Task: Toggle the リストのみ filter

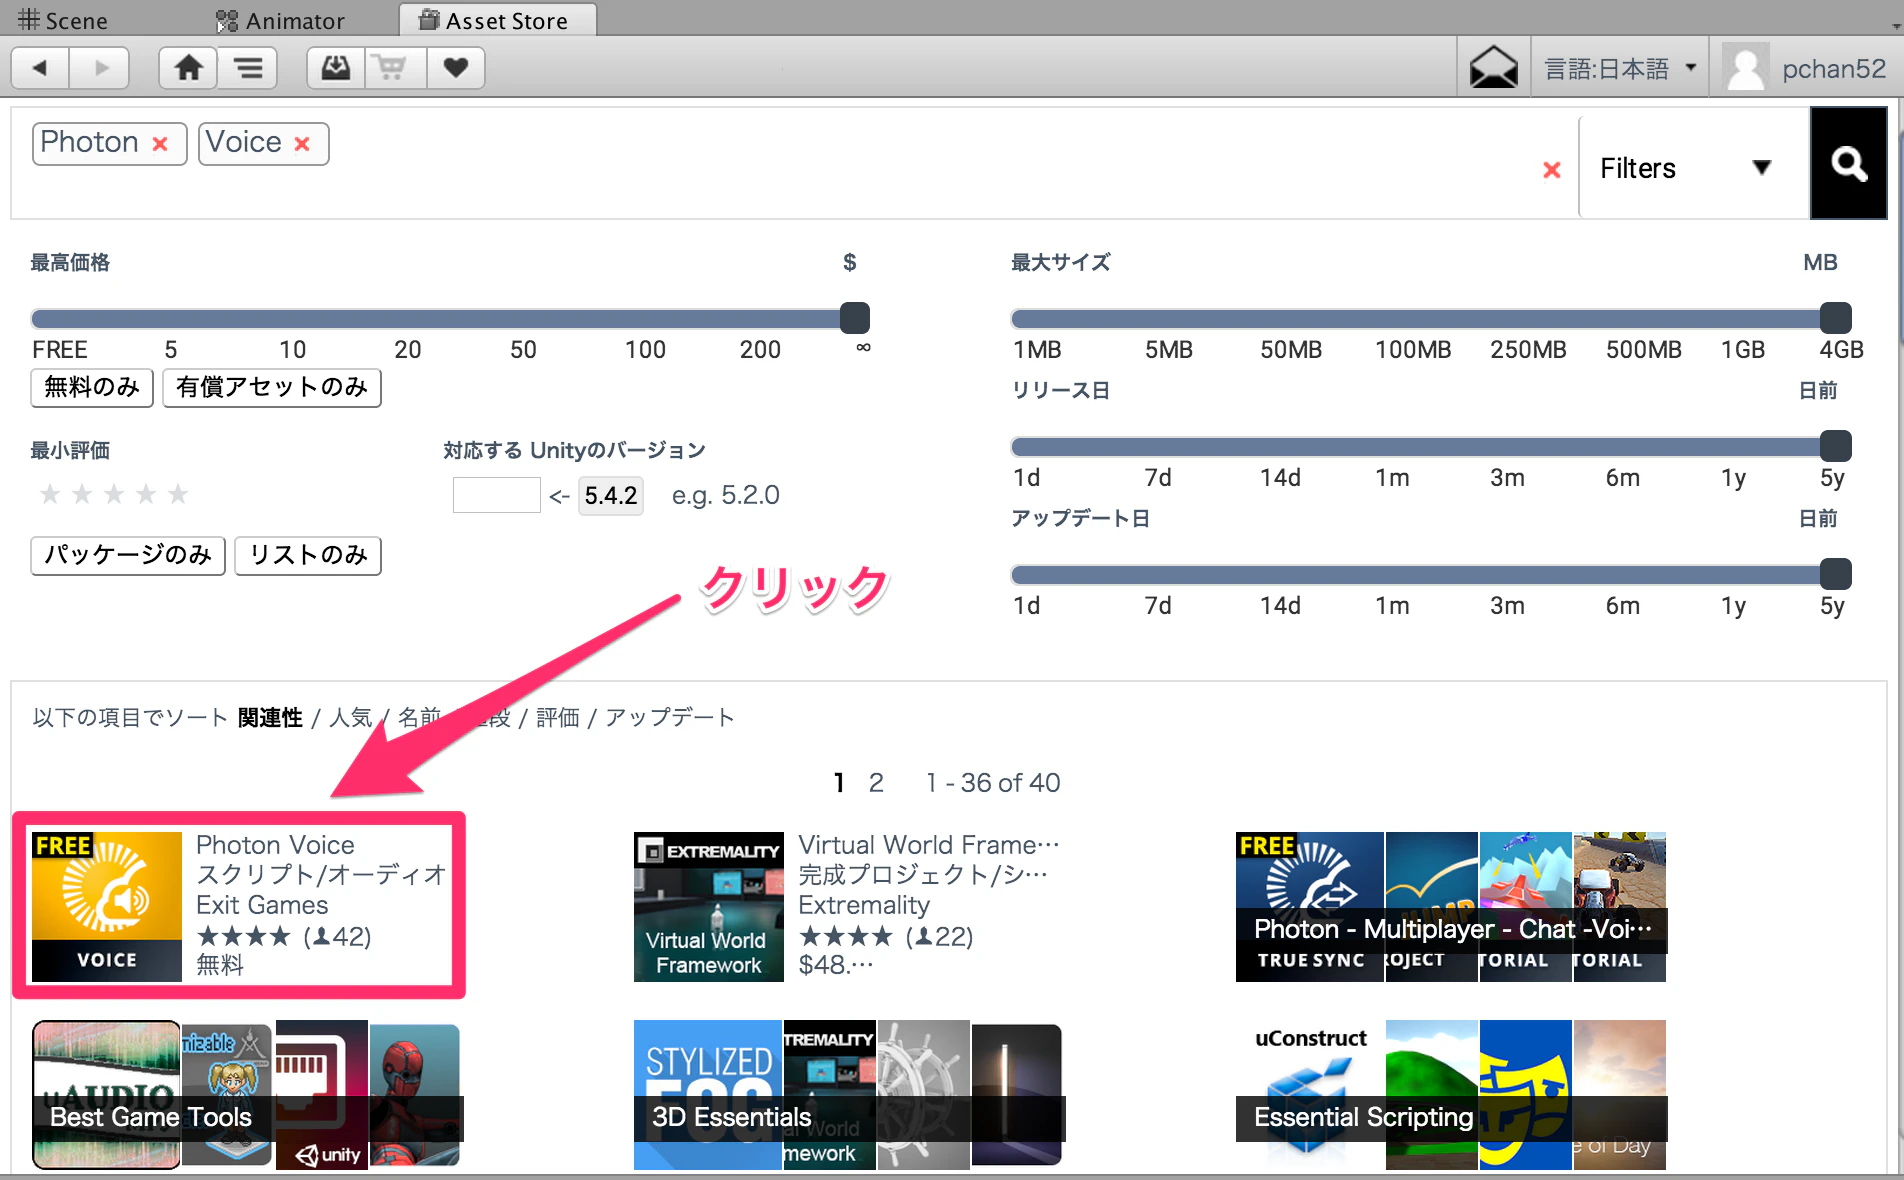Action: coord(308,555)
